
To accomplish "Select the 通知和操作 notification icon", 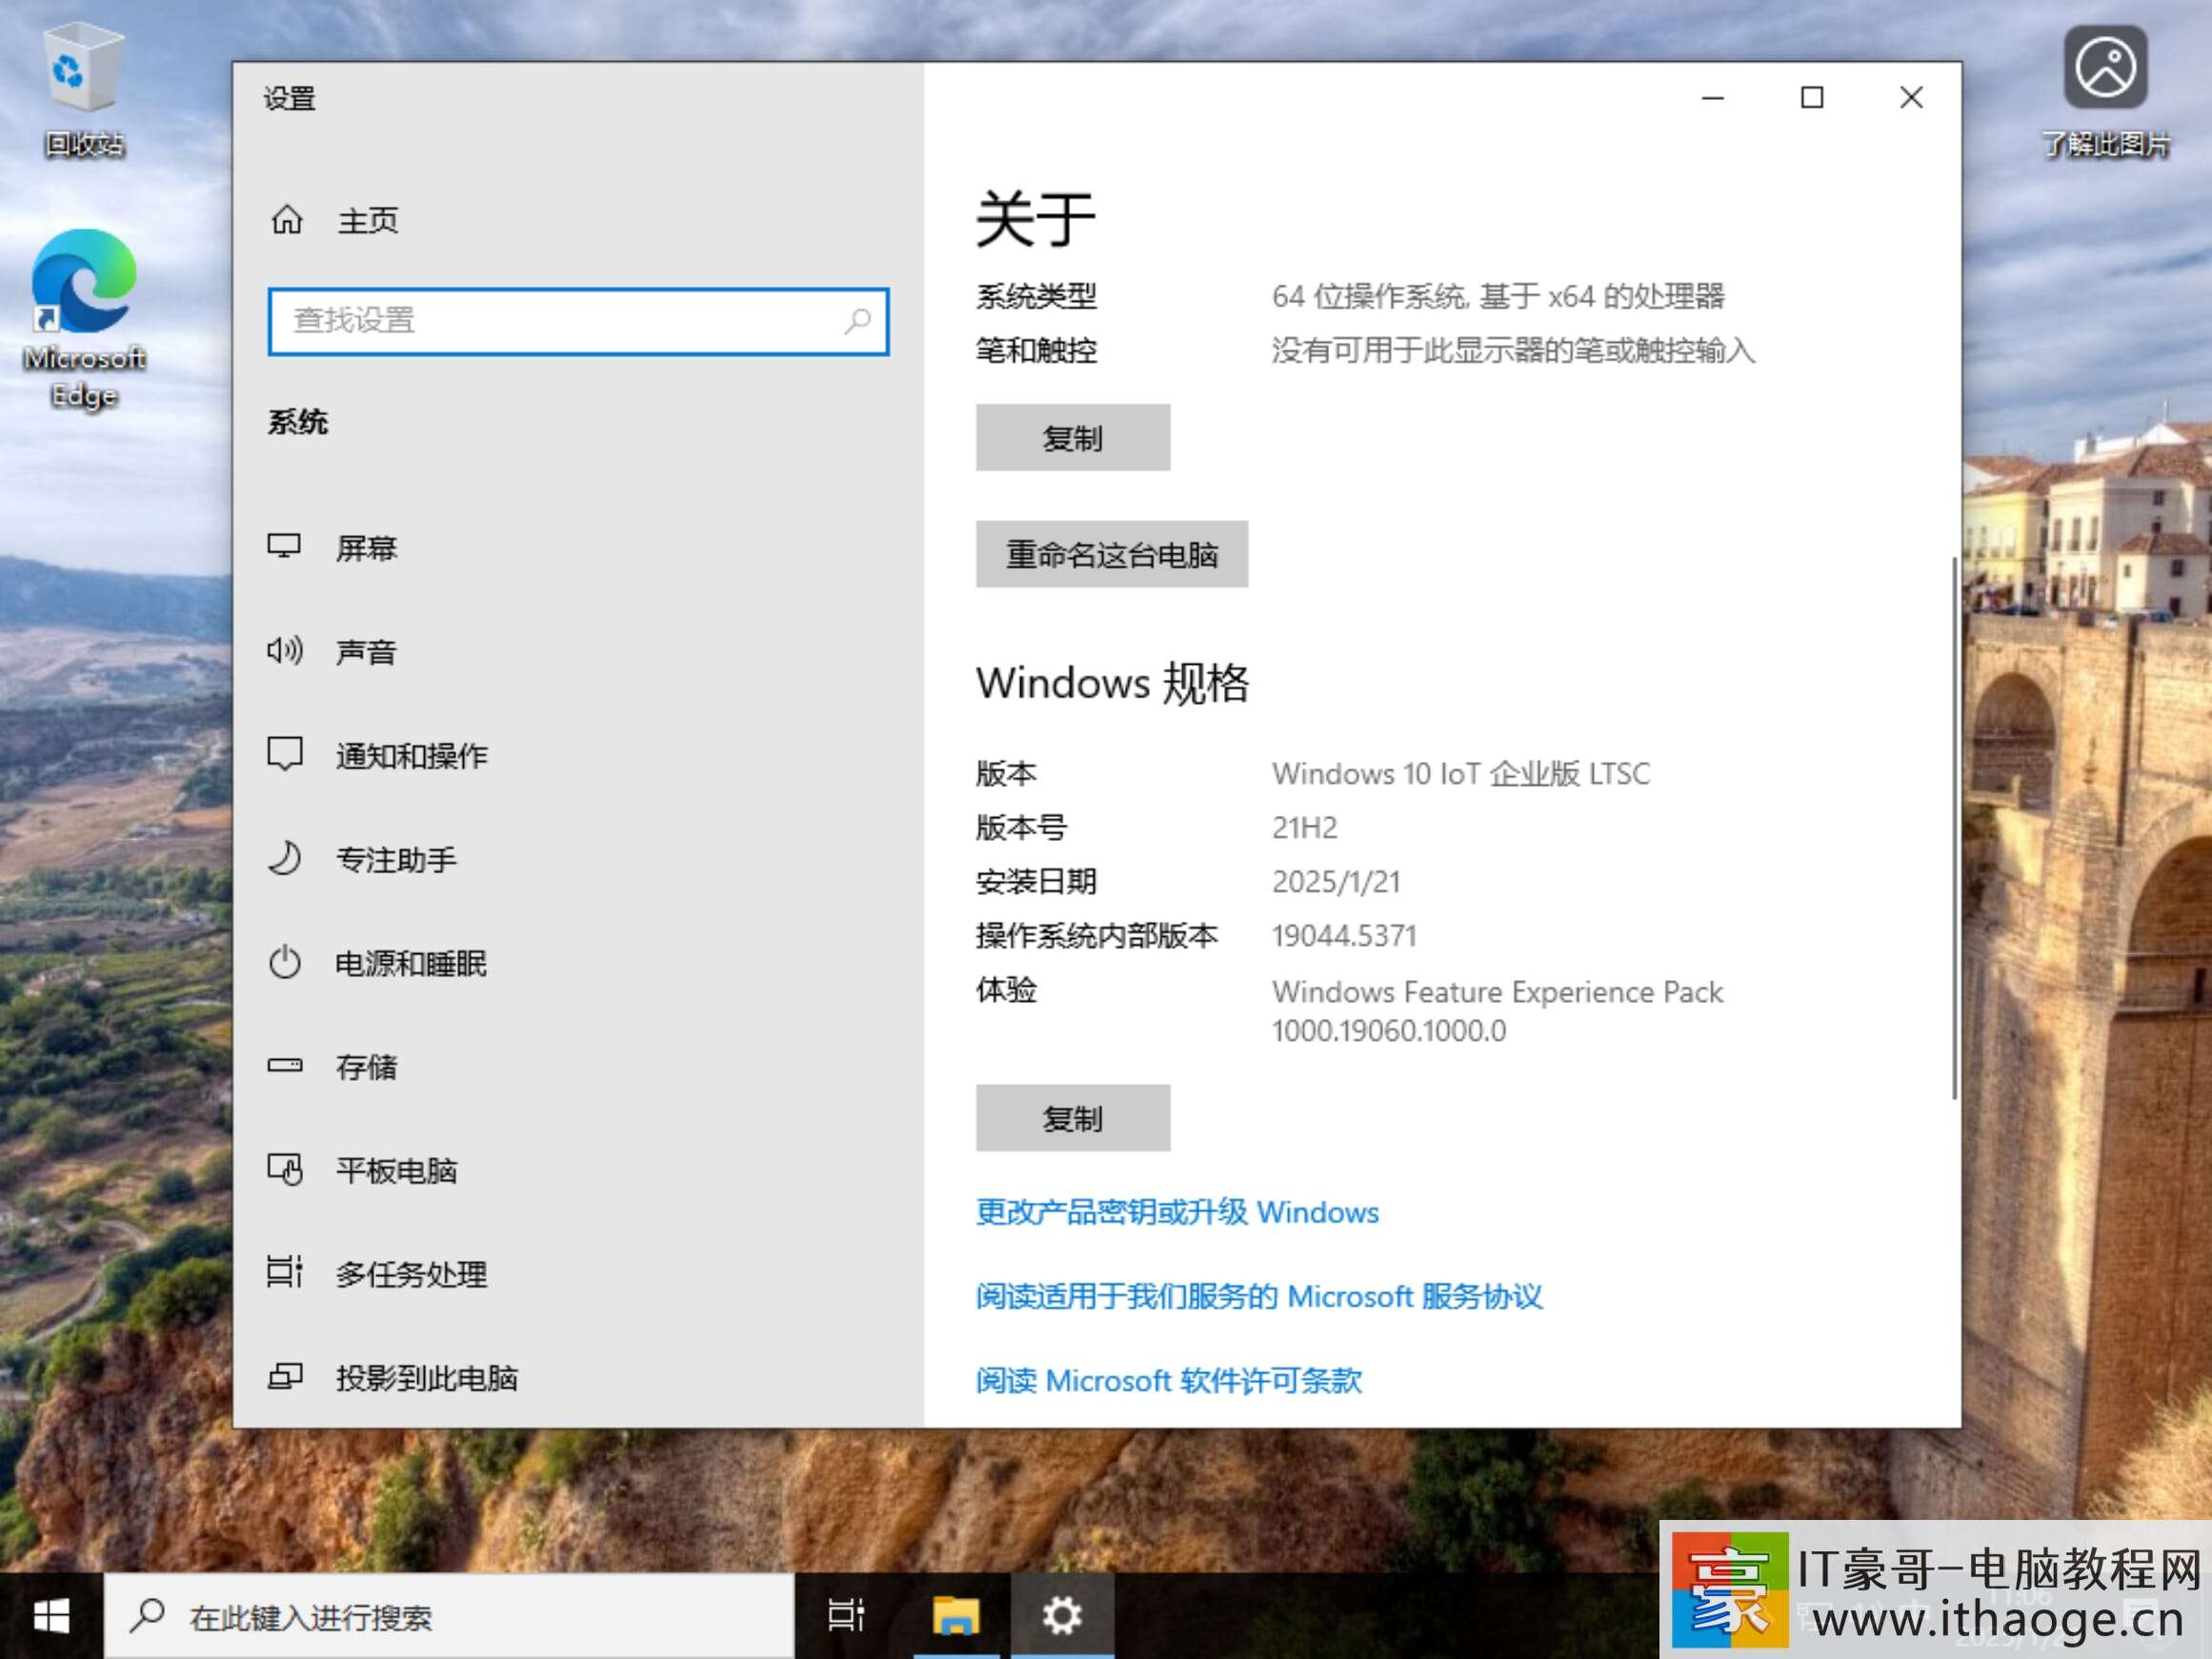I will coord(285,754).
